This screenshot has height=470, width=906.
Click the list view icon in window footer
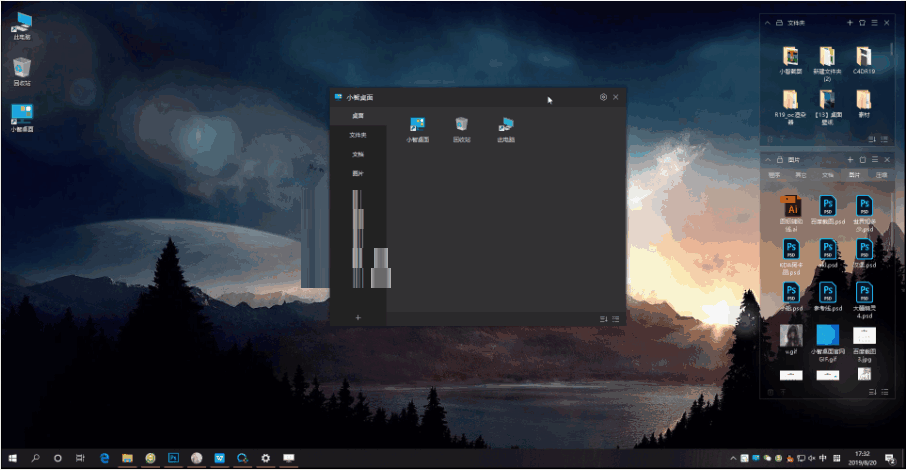coord(616,318)
